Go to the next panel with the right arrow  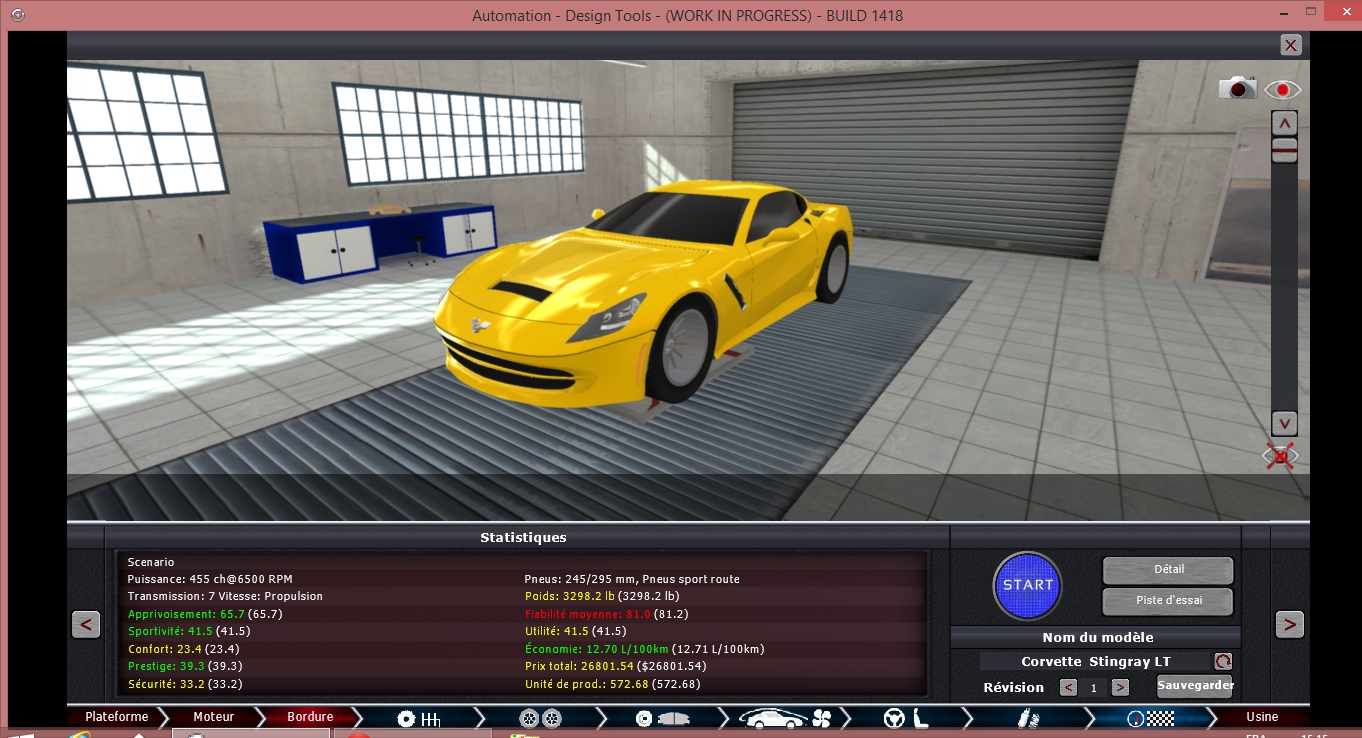(1289, 625)
